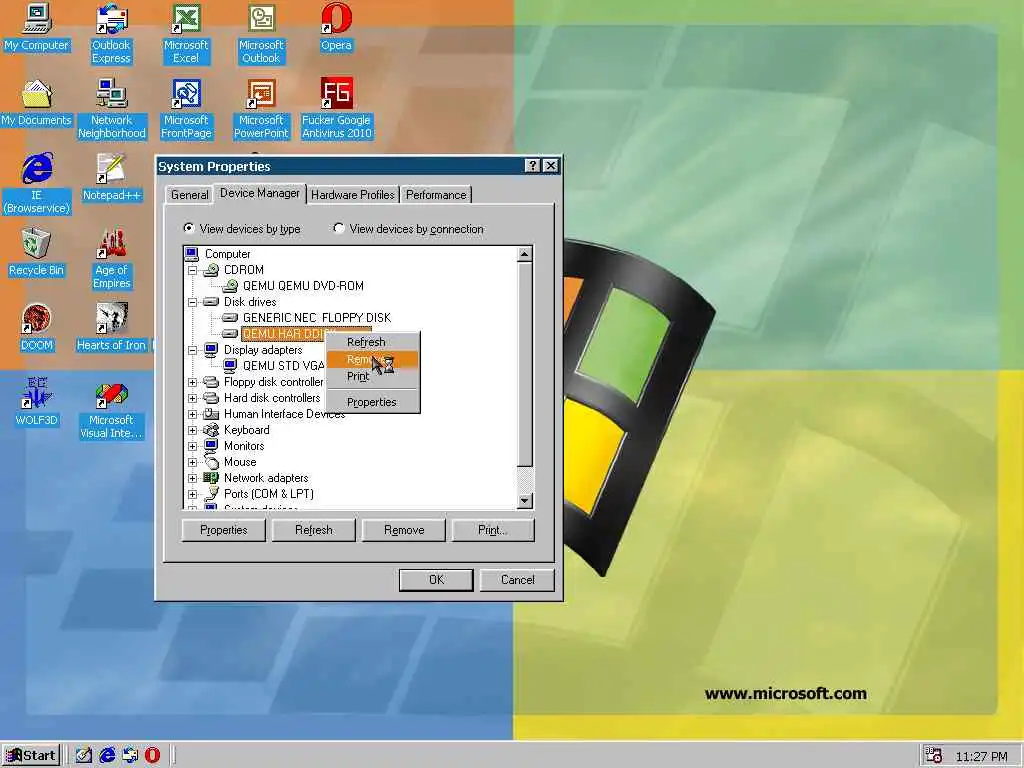
Task: Click device list scrollbar up arrow
Action: (524, 255)
